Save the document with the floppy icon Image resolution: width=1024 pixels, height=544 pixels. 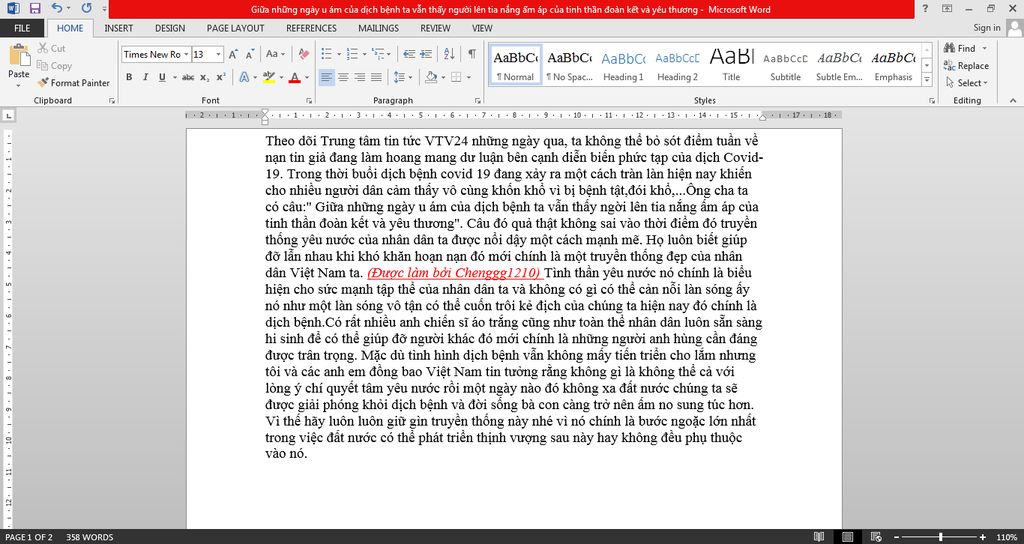35,8
